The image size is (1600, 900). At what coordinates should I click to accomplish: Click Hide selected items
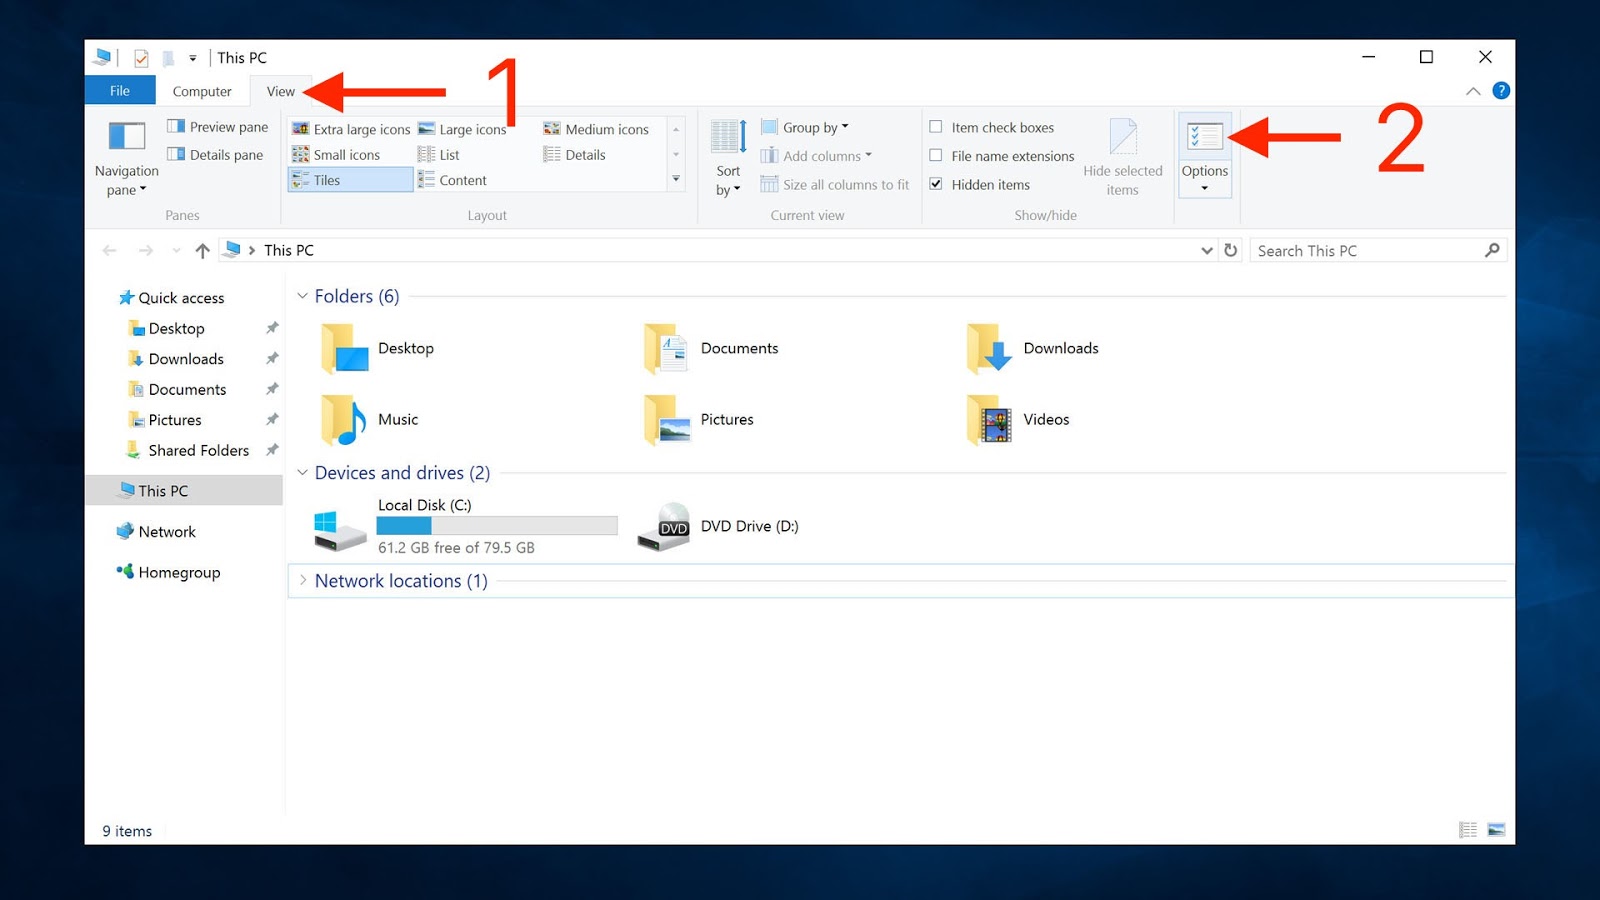(x=1123, y=155)
